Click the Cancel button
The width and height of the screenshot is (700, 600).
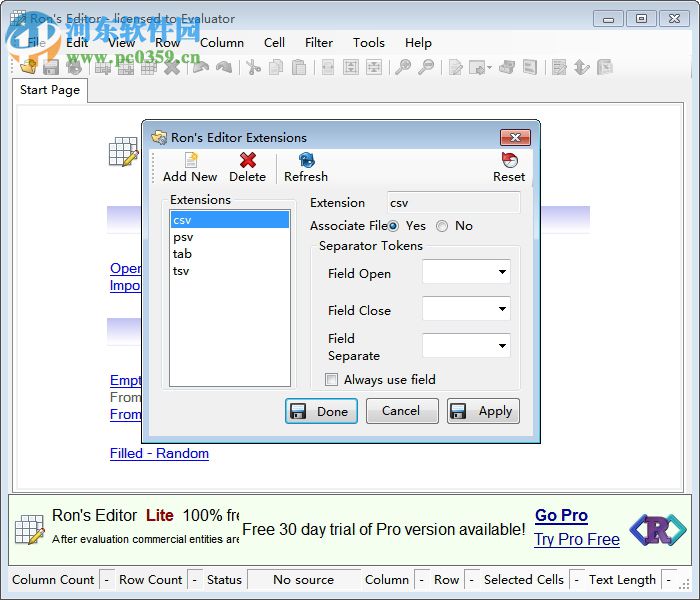pyautogui.click(x=402, y=411)
